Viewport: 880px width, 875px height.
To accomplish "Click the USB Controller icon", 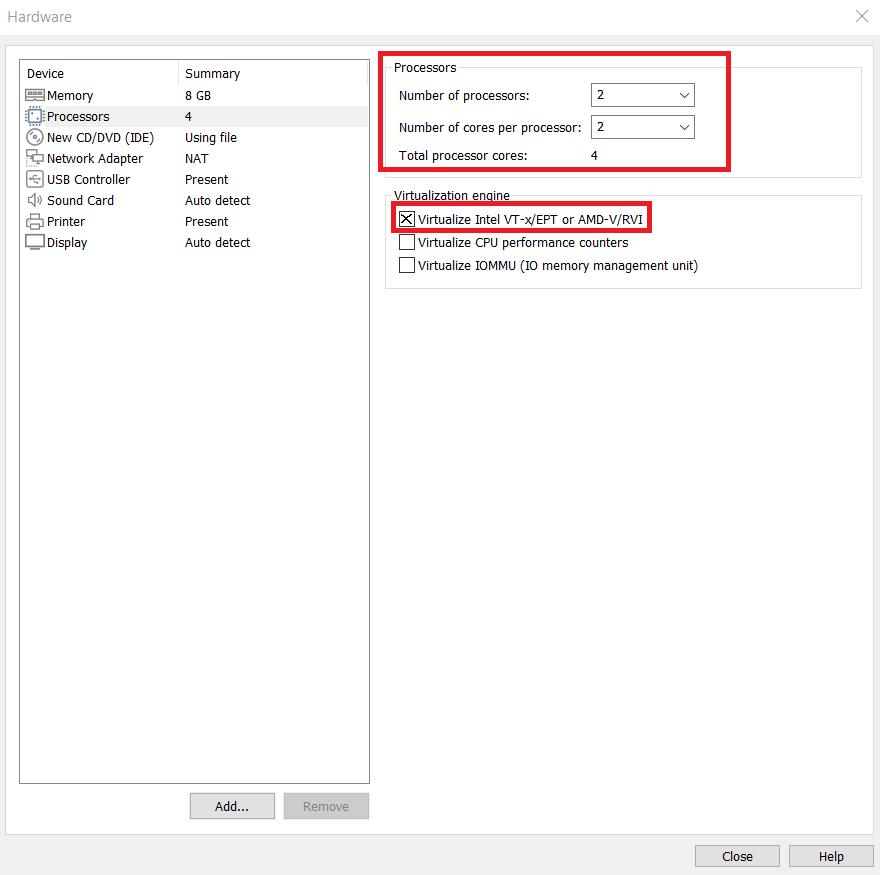I will click(35, 180).
